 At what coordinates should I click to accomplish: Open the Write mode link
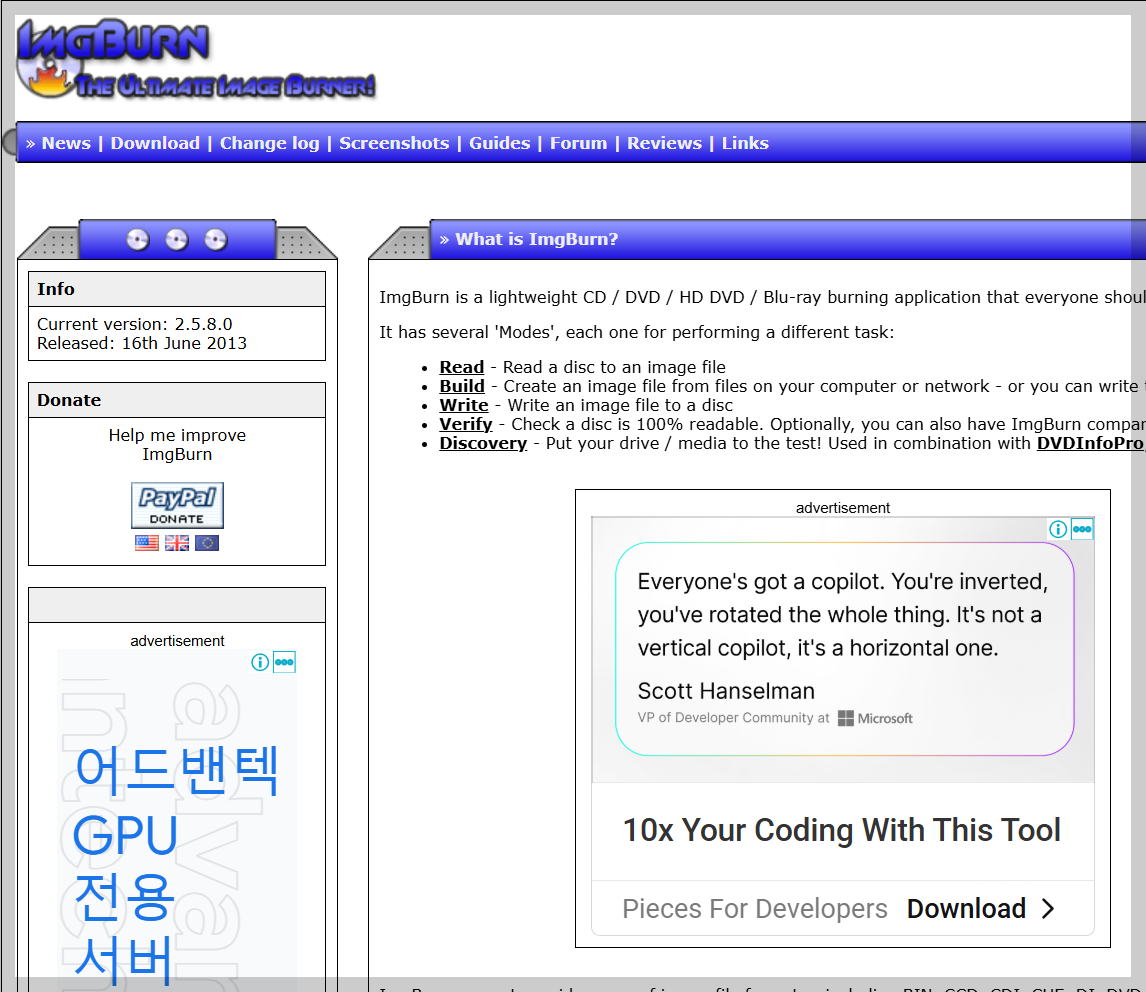(x=463, y=405)
